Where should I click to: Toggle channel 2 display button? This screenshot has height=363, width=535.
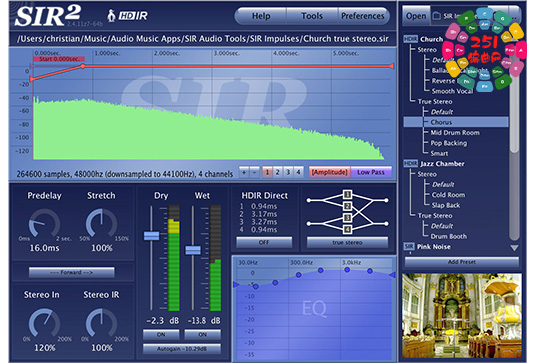(x=277, y=172)
